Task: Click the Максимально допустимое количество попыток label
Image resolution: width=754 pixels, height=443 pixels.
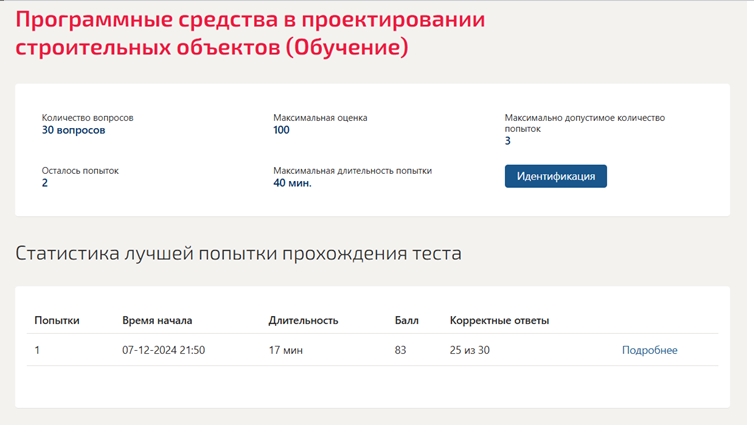Action: click(584, 122)
